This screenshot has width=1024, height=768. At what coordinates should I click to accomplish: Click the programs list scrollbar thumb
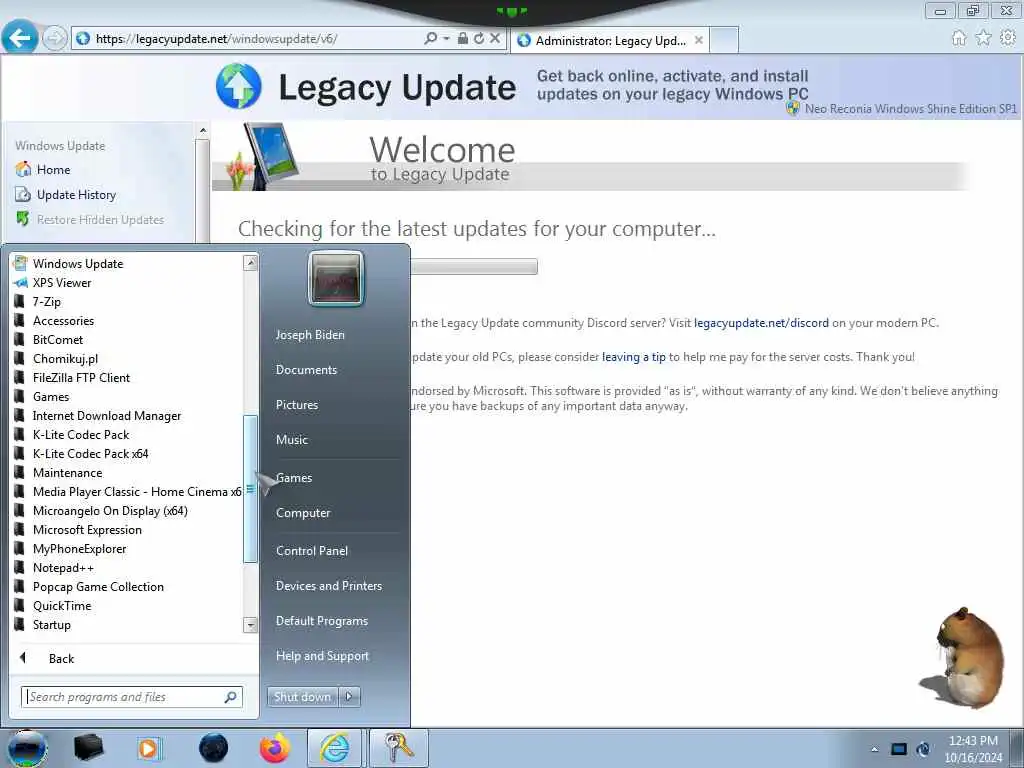click(250, 488)
